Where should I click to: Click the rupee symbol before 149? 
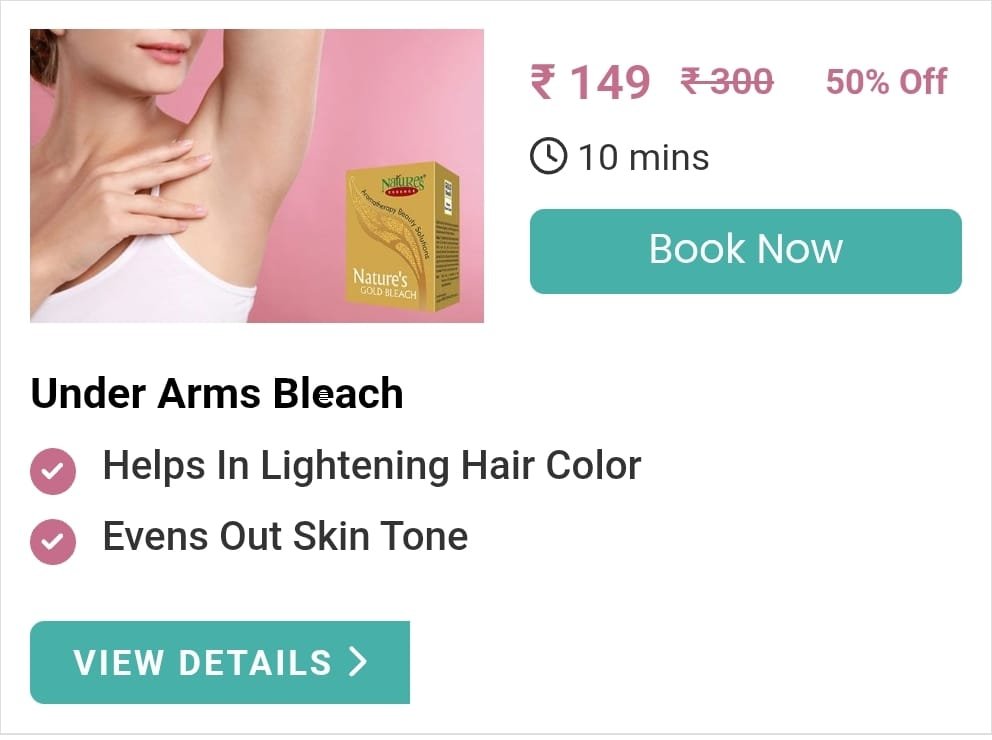pyautogui.click(x=543, y=82)
